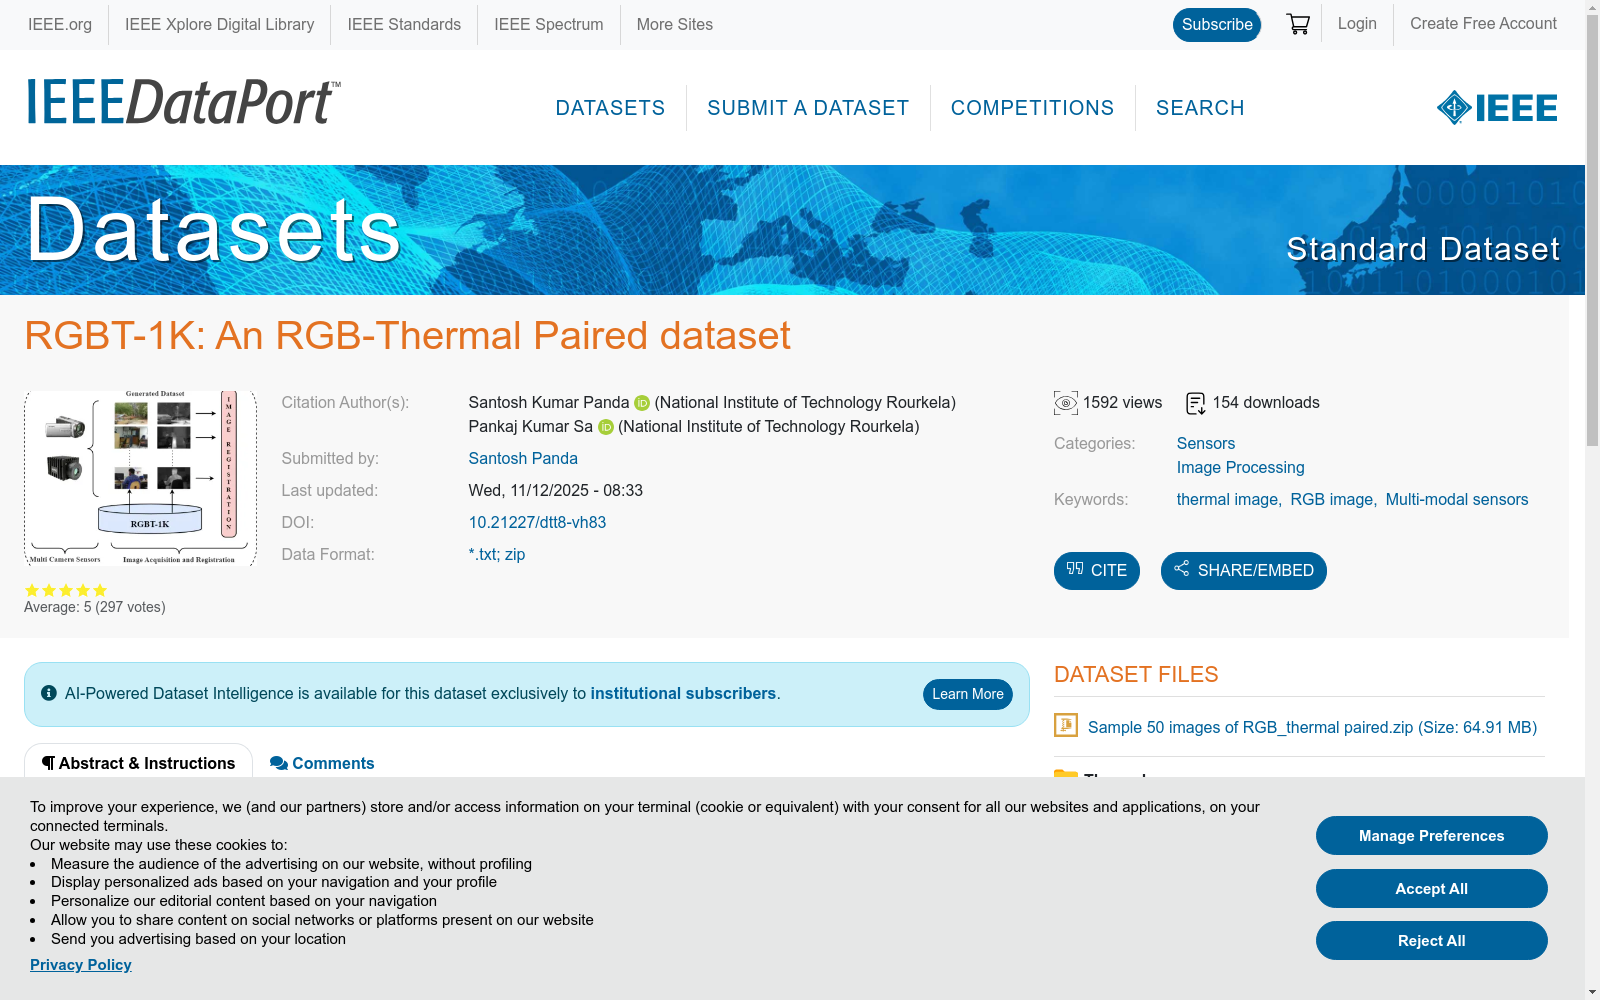Open IEEE Spectrum link
The height and width of the screenshot is (1000, 1600).
pos(549,25)
